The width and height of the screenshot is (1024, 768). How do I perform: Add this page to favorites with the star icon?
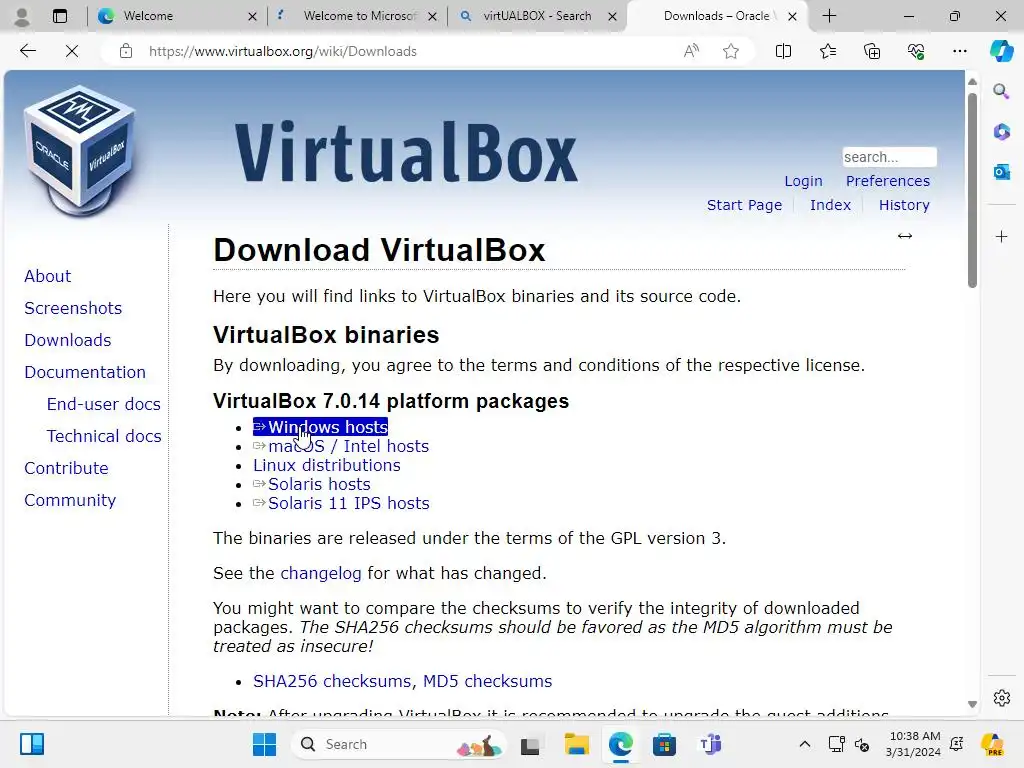tap(731, 51)
